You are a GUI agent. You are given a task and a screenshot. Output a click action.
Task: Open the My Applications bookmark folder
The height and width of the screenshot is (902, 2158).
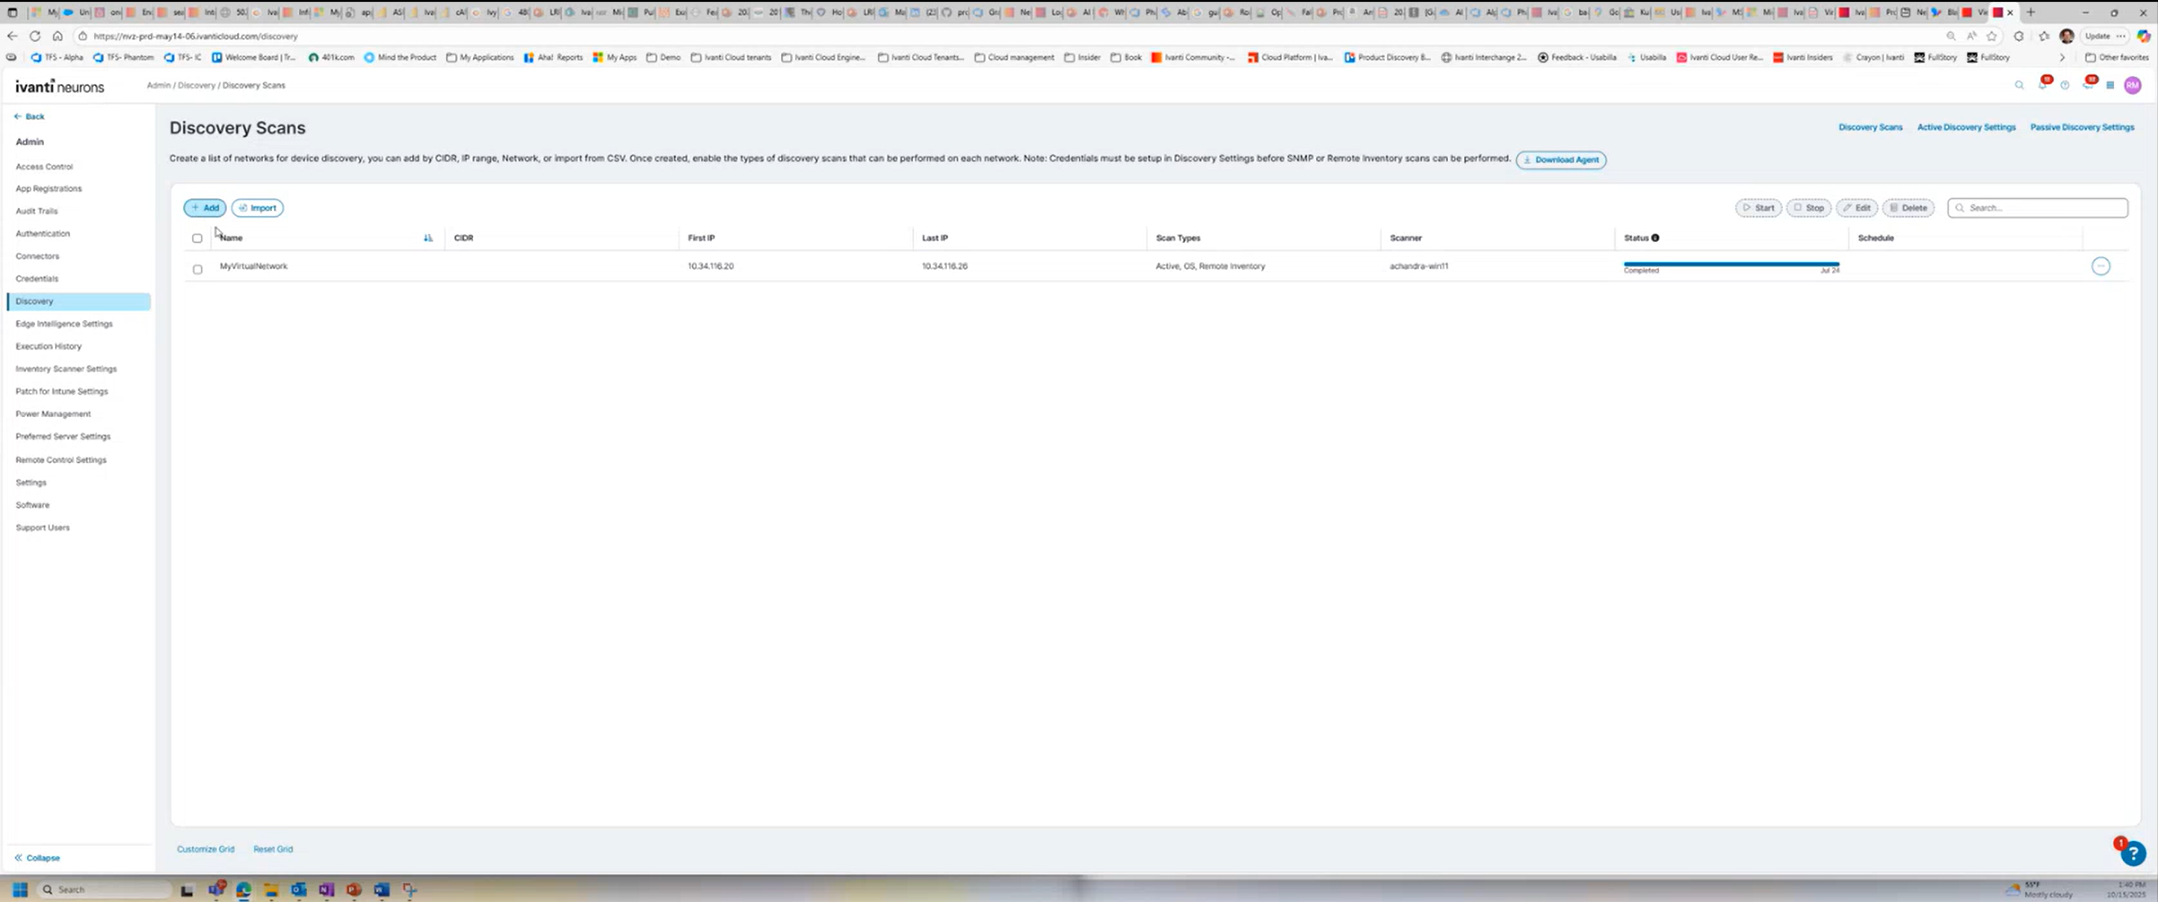[x=480, y=57]
